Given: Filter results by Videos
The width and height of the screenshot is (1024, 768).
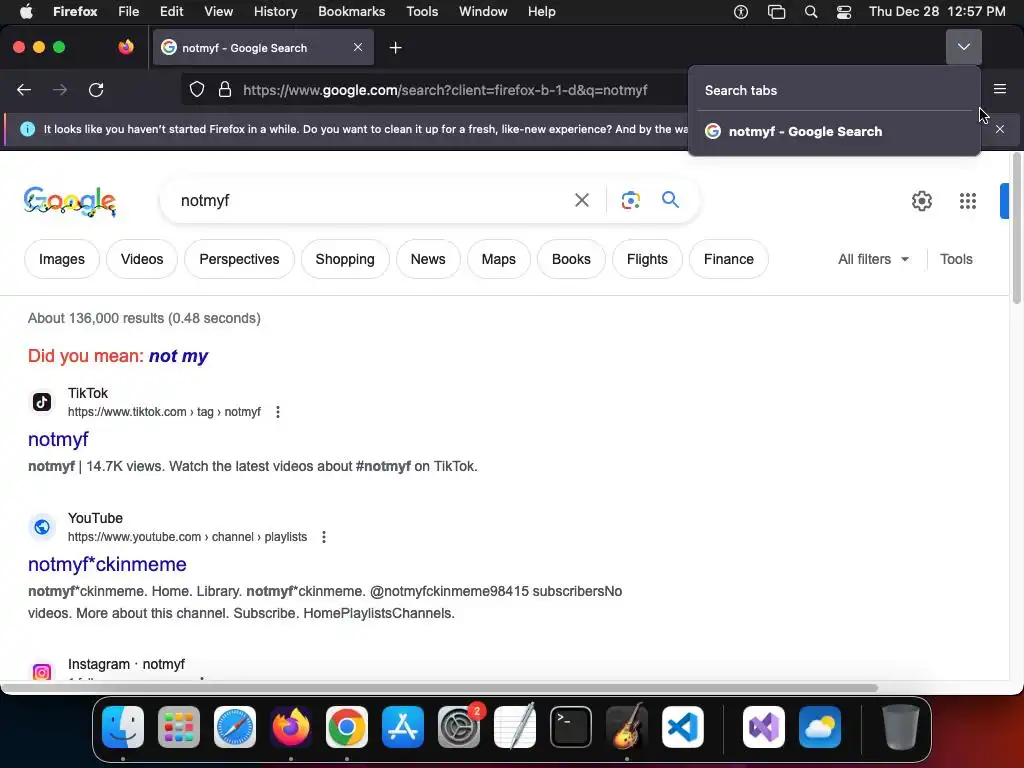Looking at the screenshot, I should pyautogui.click(x=142, y=259).
